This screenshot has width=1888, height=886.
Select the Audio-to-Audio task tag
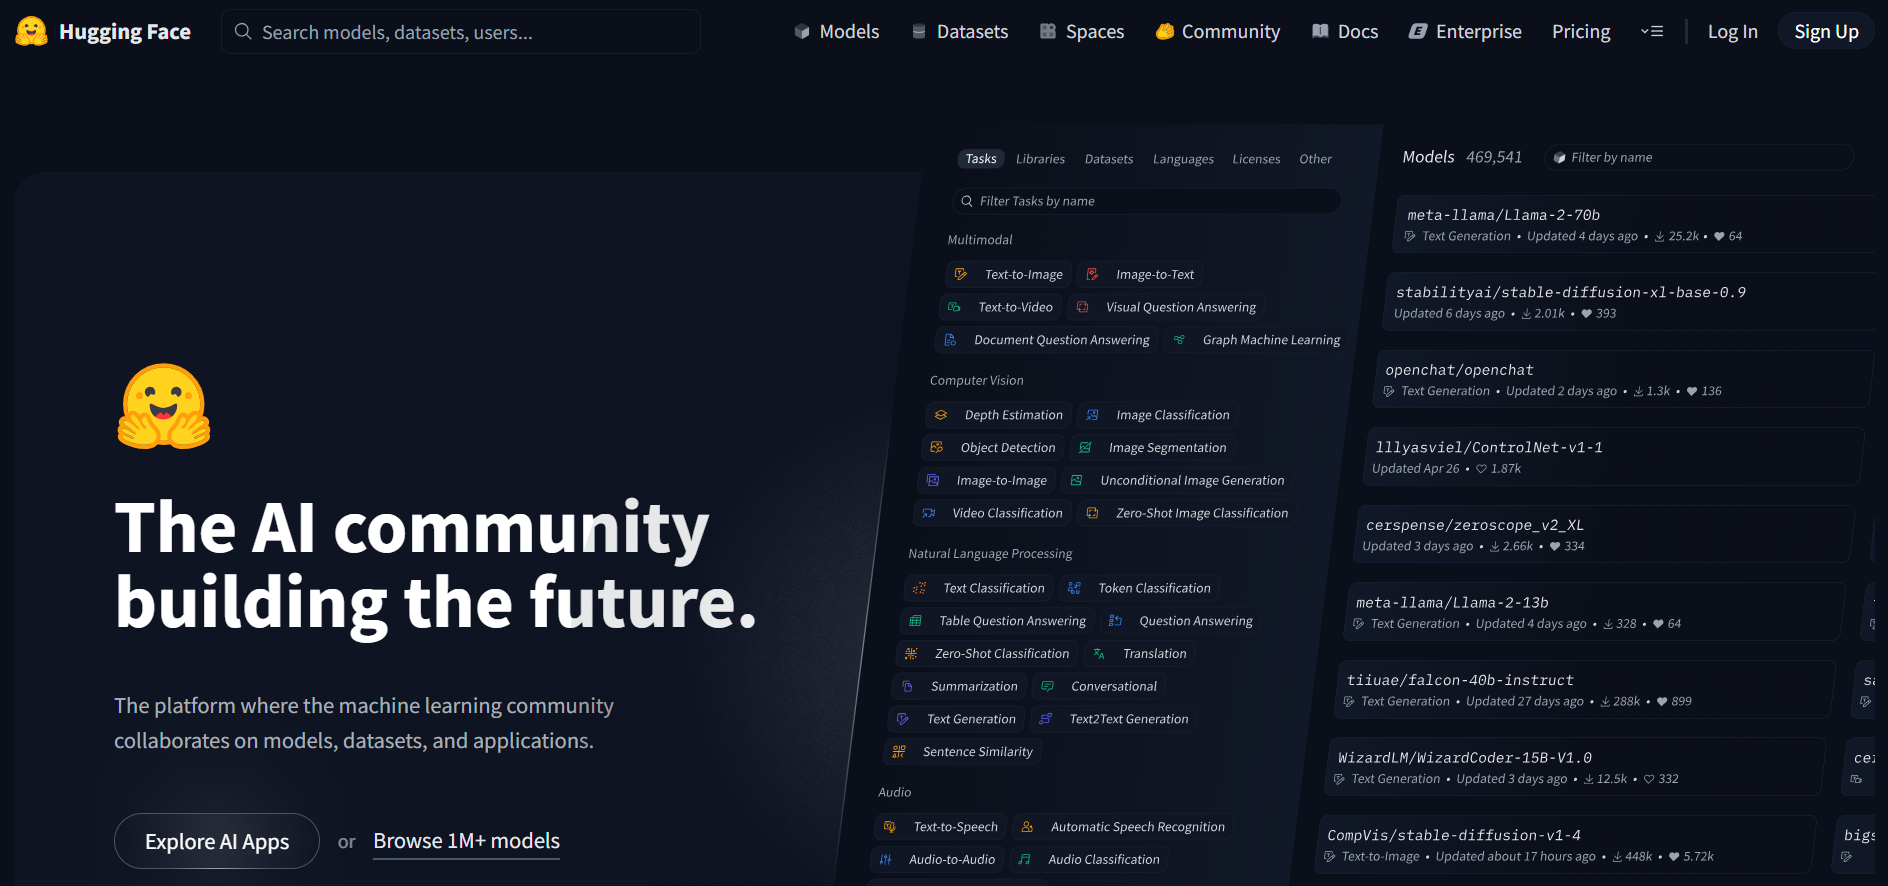pyautogui.click(x=937, y=859)
